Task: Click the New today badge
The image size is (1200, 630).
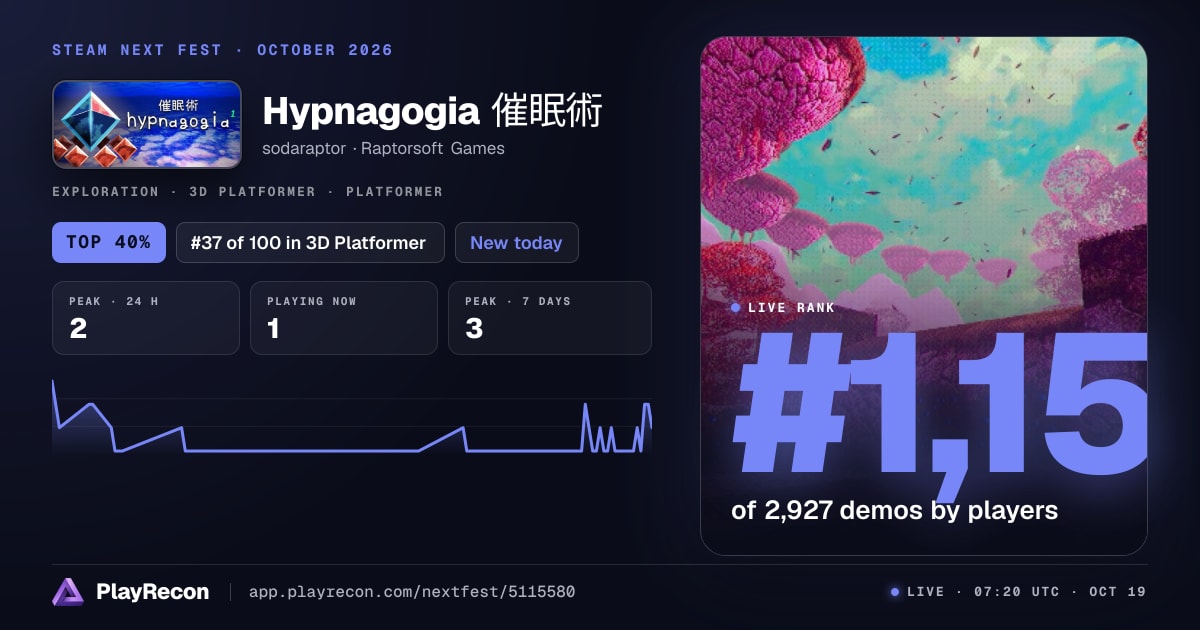Action: point(516,242)
